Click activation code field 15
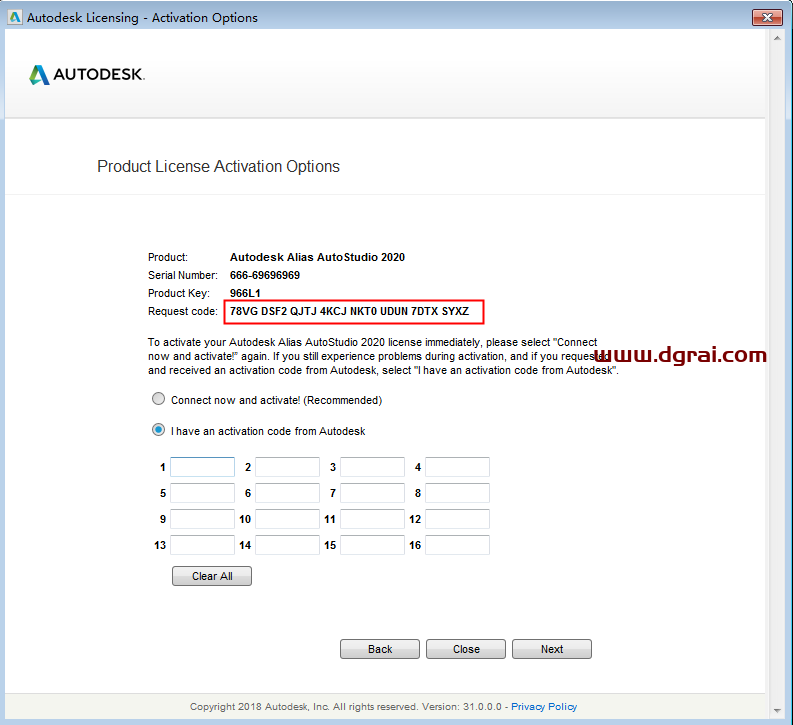The width and height of the screenshot is (793, 725). pos(372,545)
